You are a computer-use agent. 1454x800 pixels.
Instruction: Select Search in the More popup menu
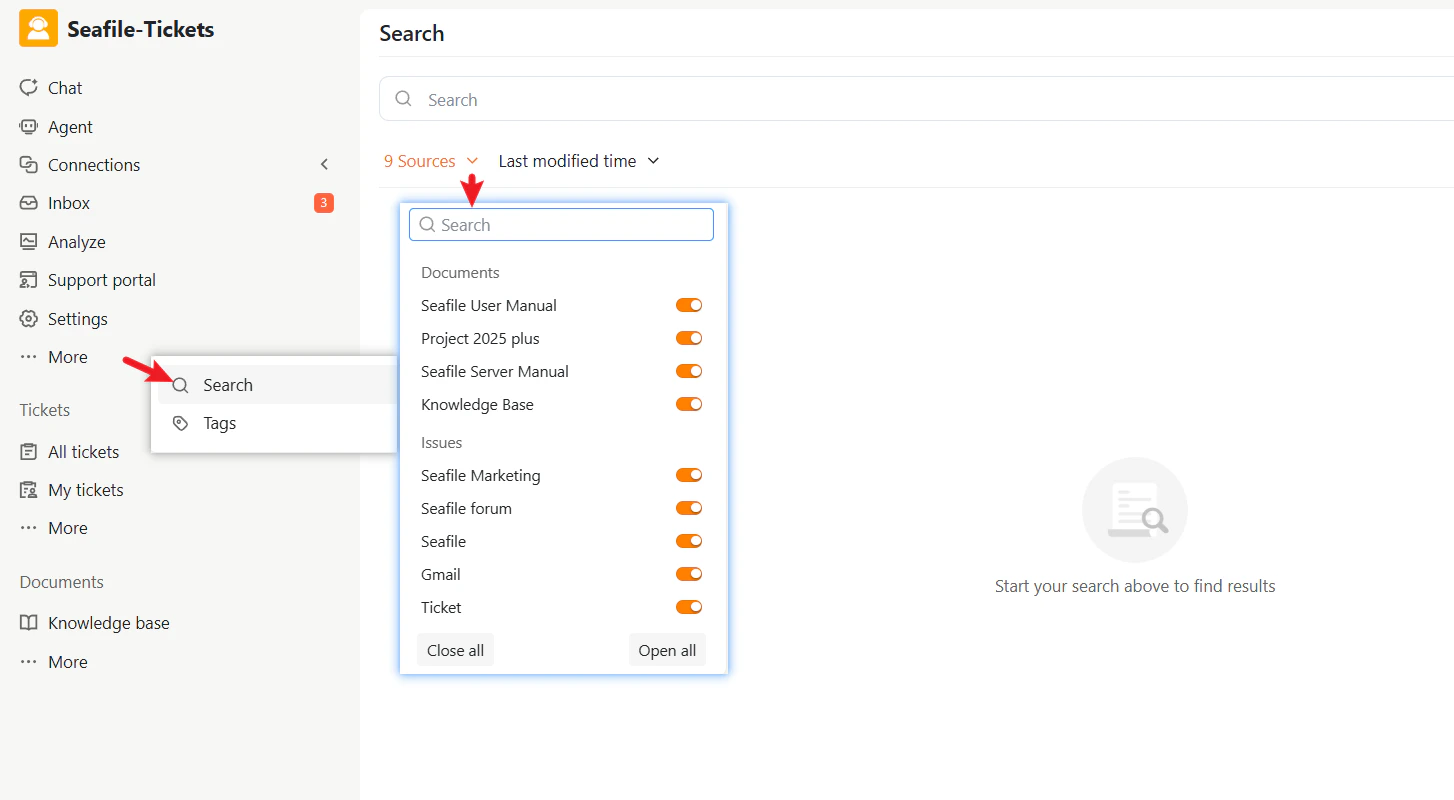[x=278, y=385]
